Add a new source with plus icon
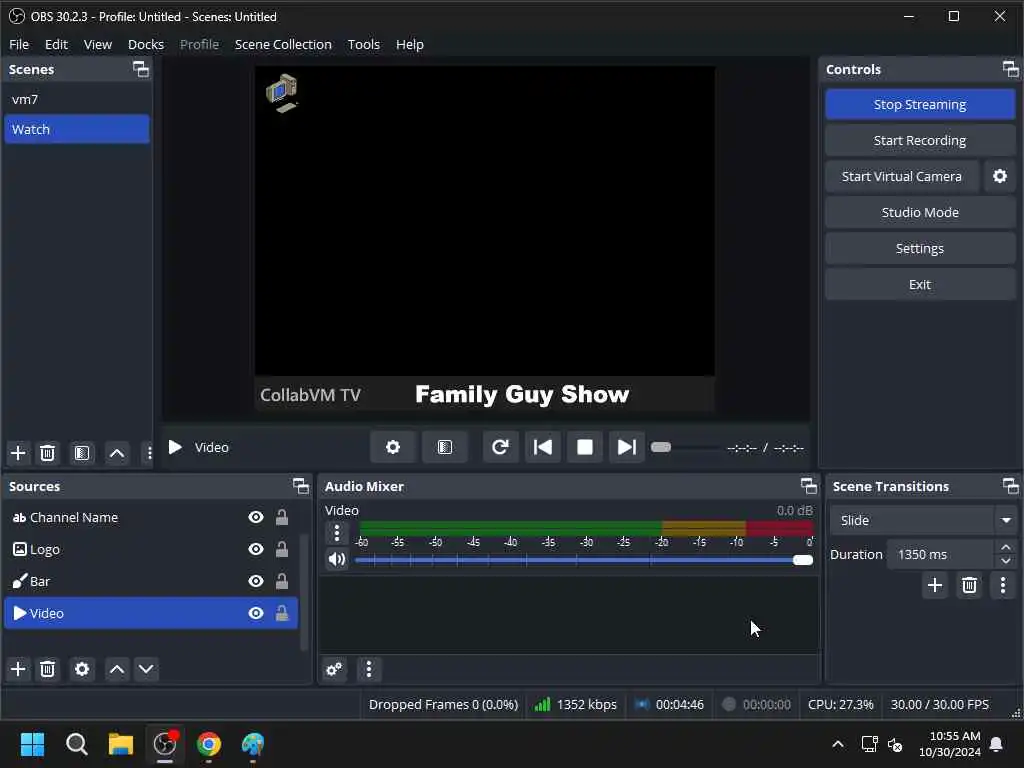Viewport: 1024px width, 768px height. 18,669
